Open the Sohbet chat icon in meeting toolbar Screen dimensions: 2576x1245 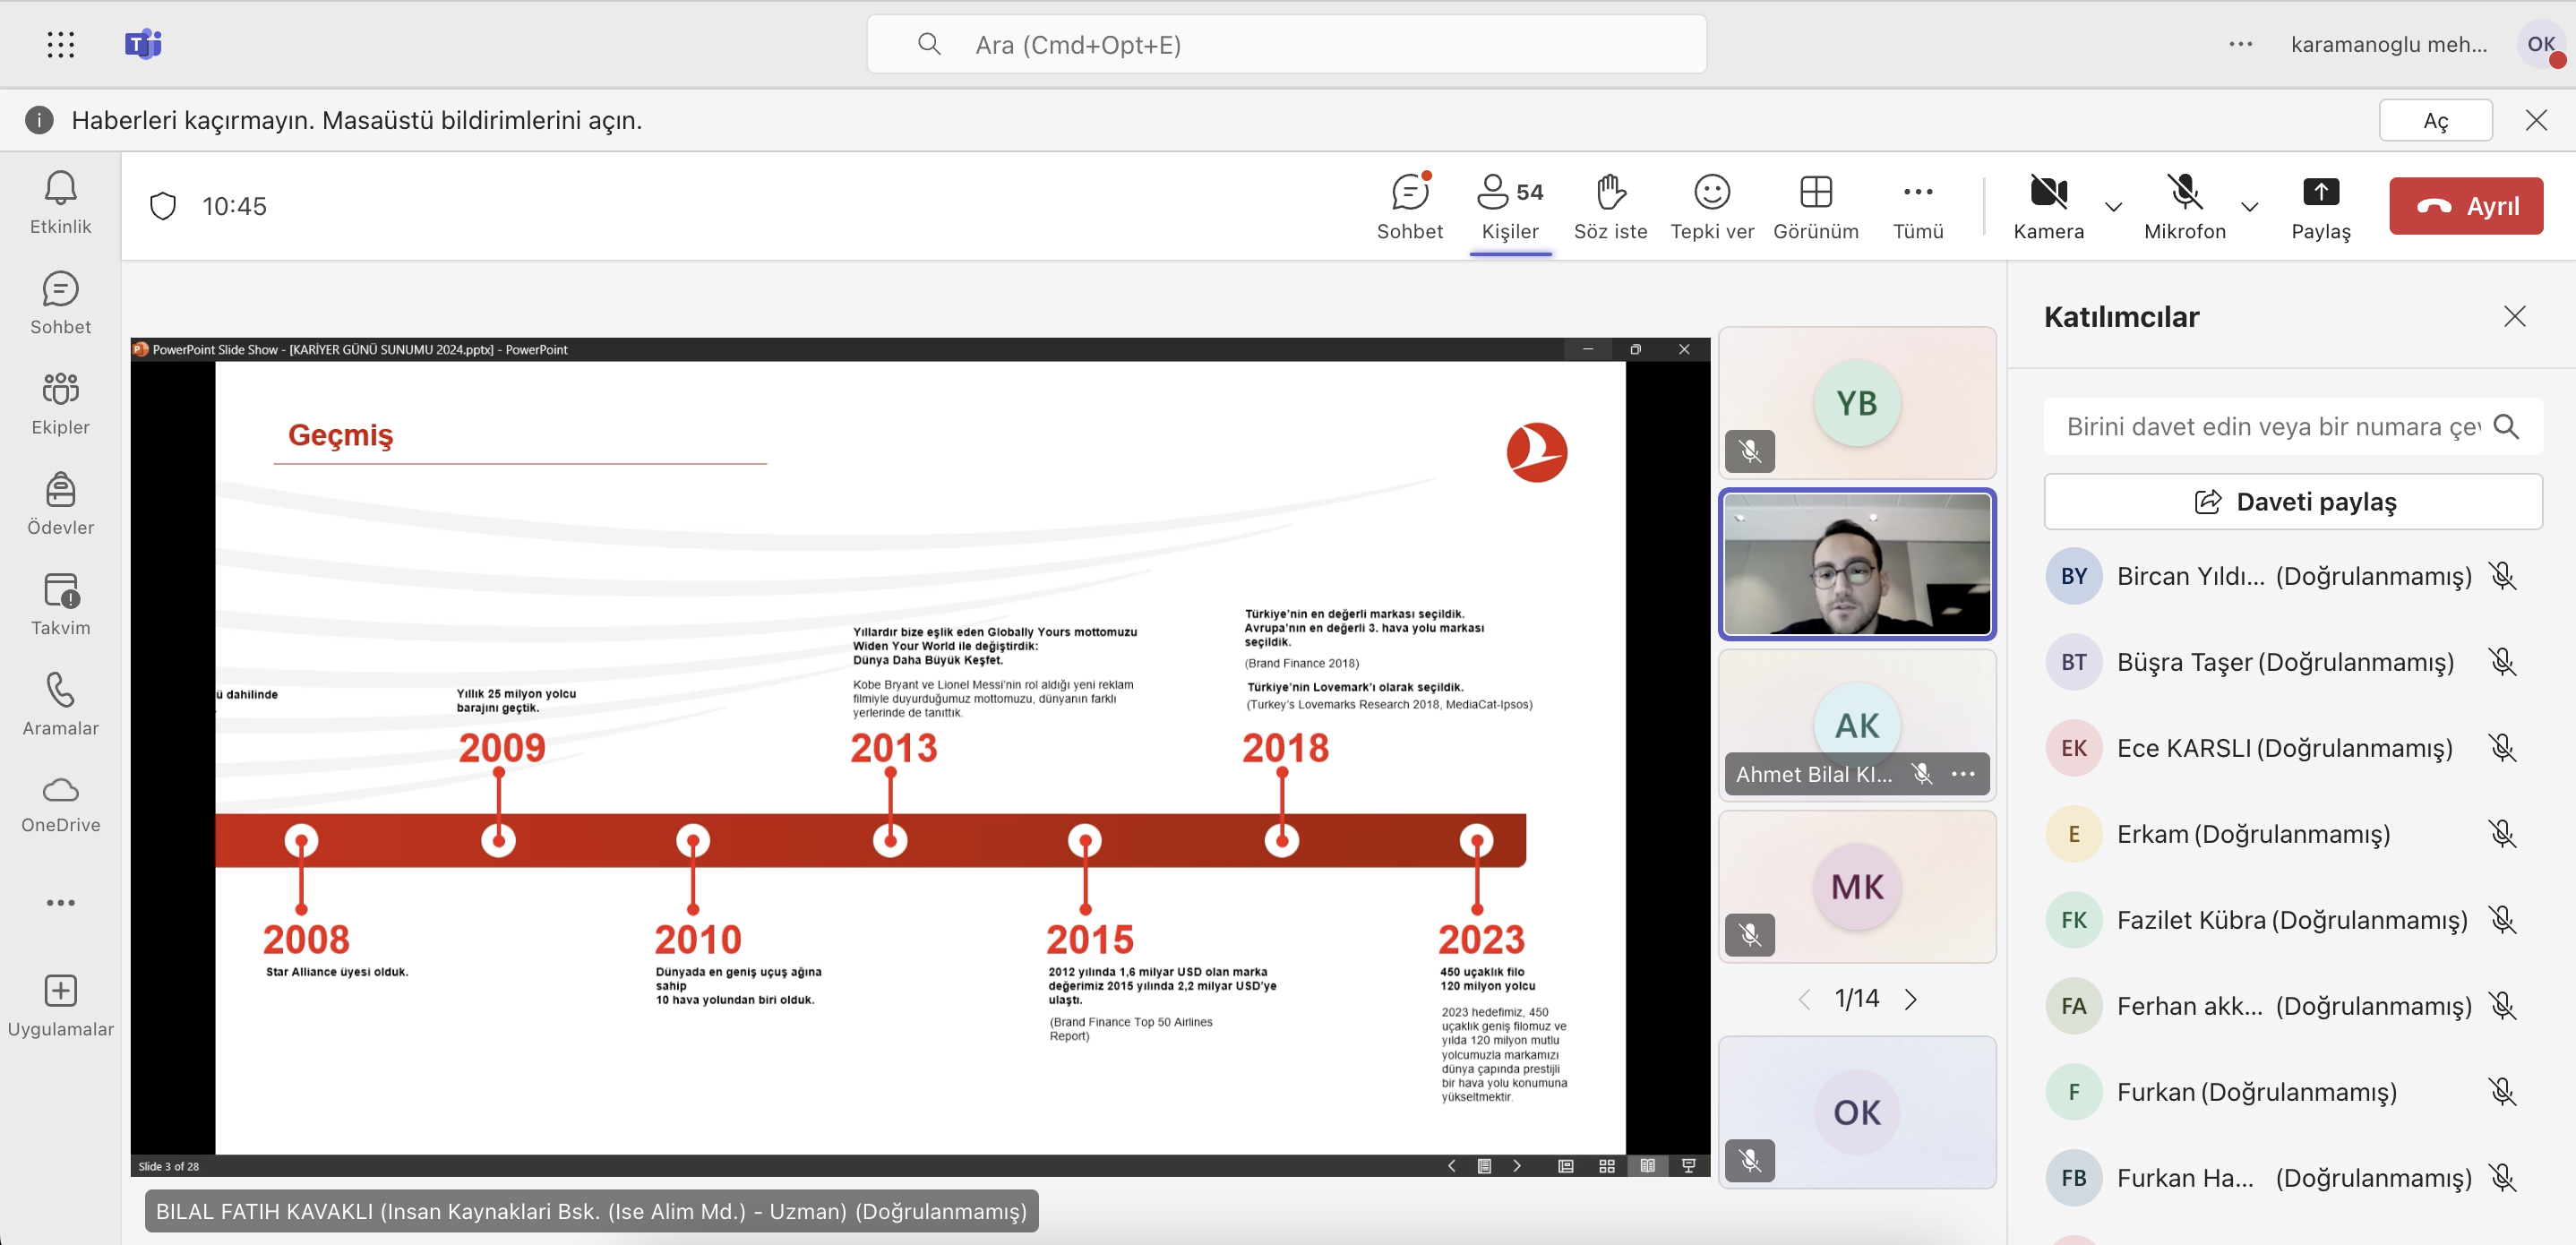click(1410, 205)
